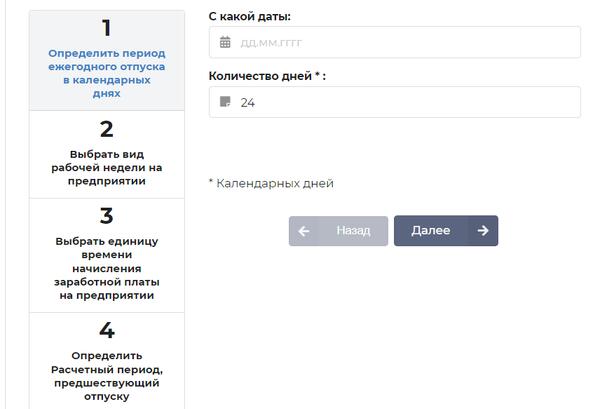Click the "Количество дней * :" label
The height and width of the screenshot is (409, 600).
pyautogui.click(x=267, y=76)
